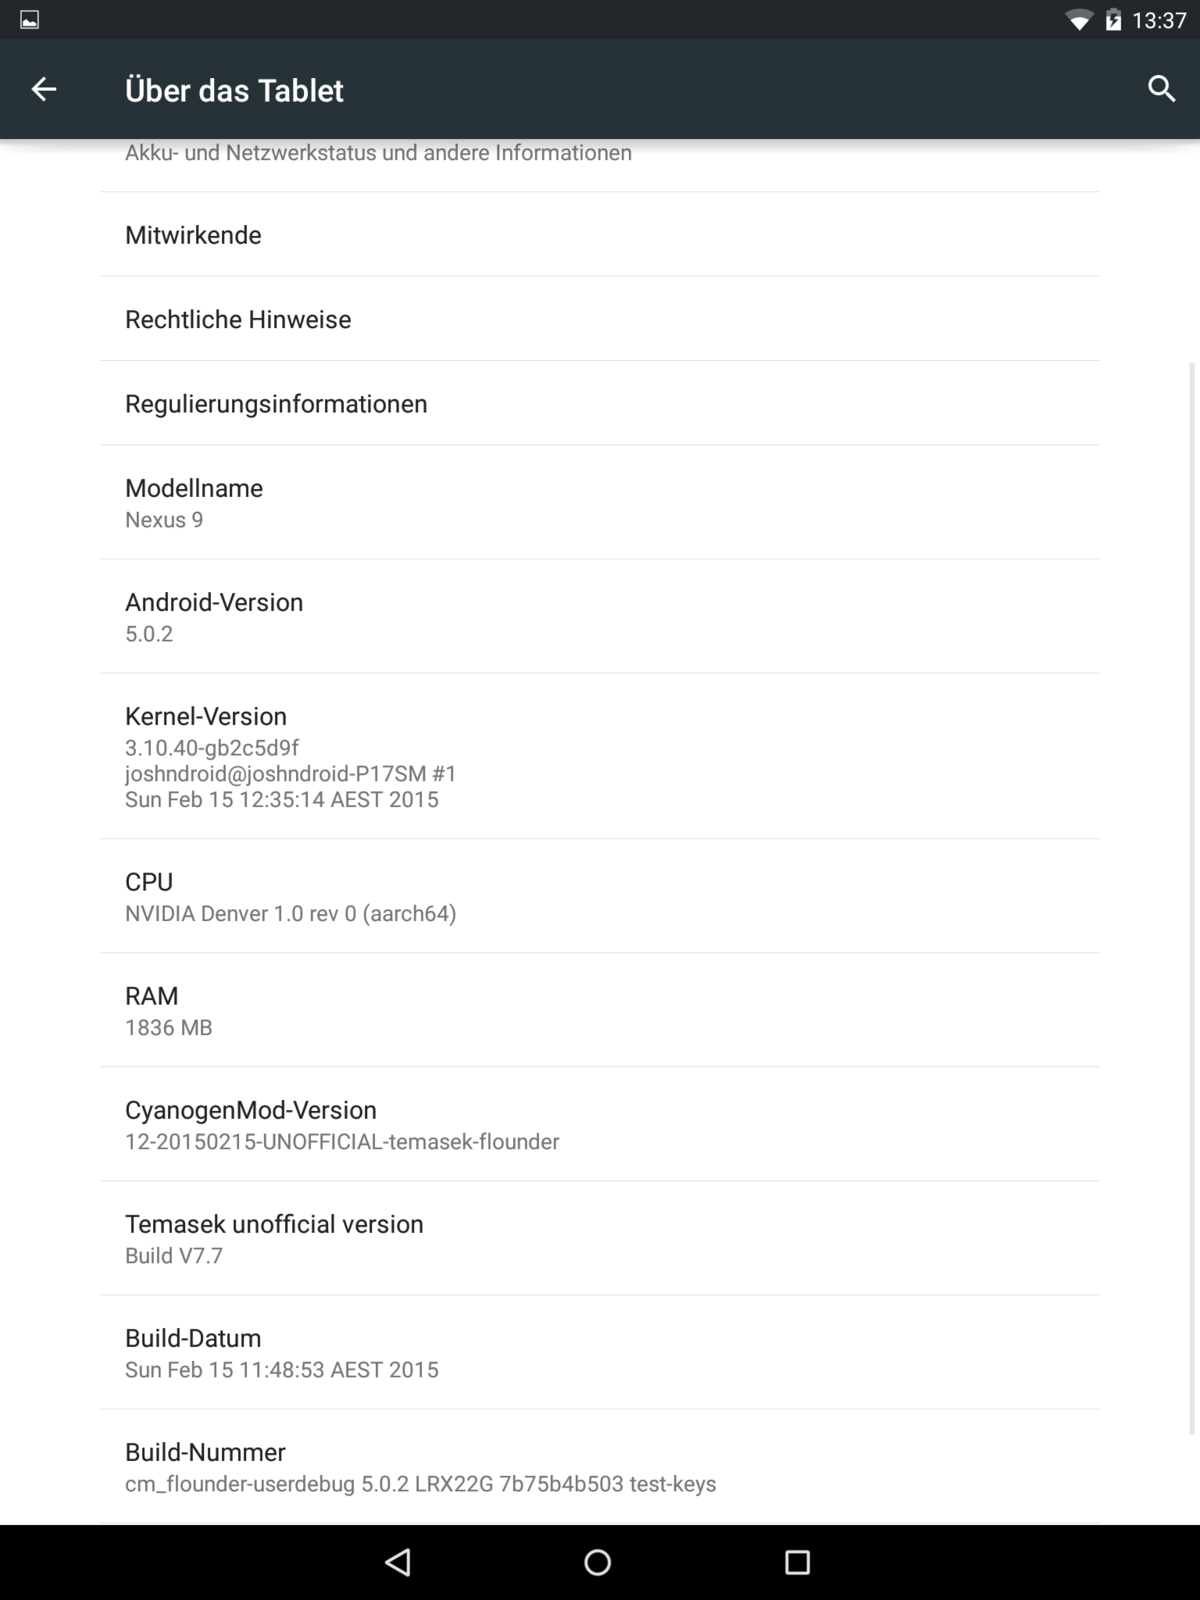
Task: Tap the Modellname Nexus 9 entry
Action: pyautogui.click(x=600, y=503)
